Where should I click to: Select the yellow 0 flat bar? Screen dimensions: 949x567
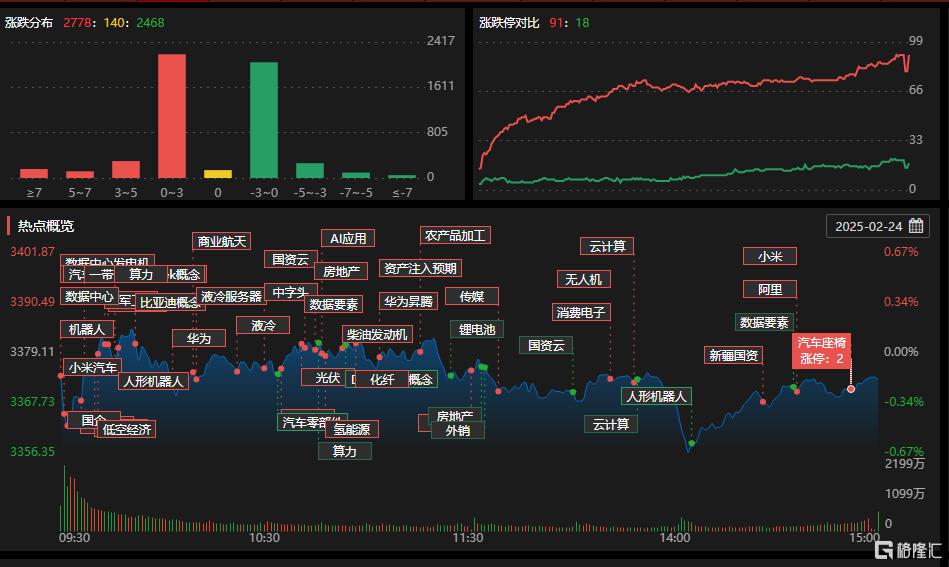(218, 174)
